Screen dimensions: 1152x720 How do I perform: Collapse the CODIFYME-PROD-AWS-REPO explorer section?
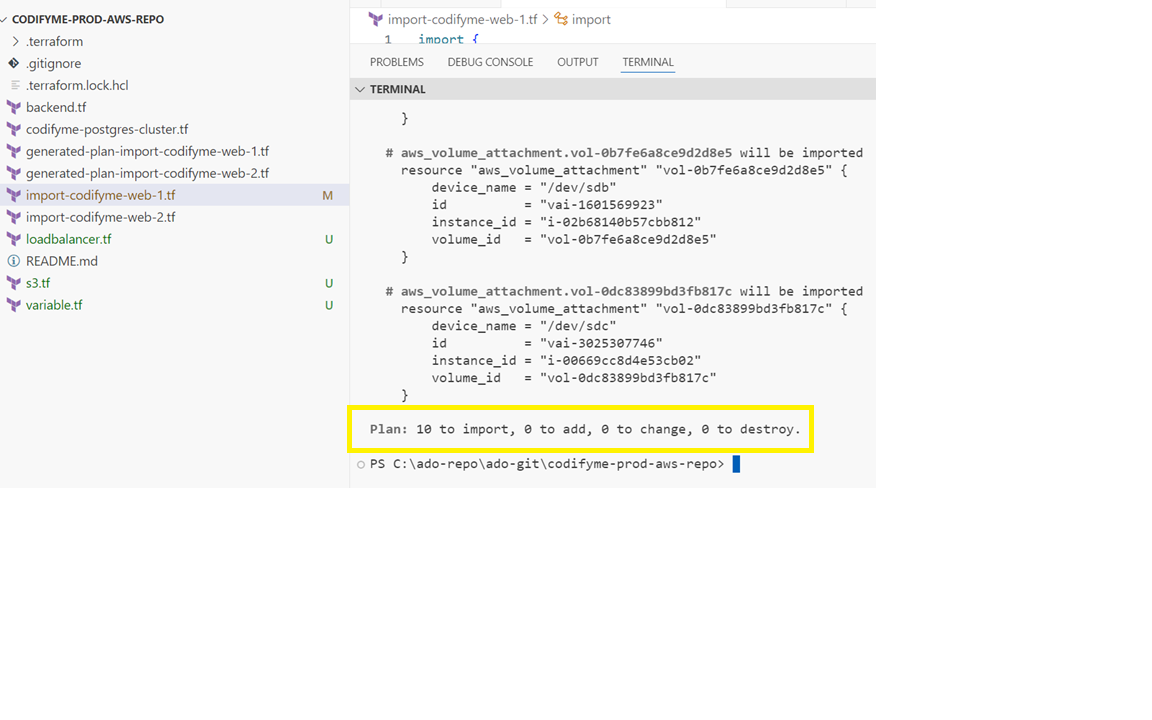pos(5,19)
